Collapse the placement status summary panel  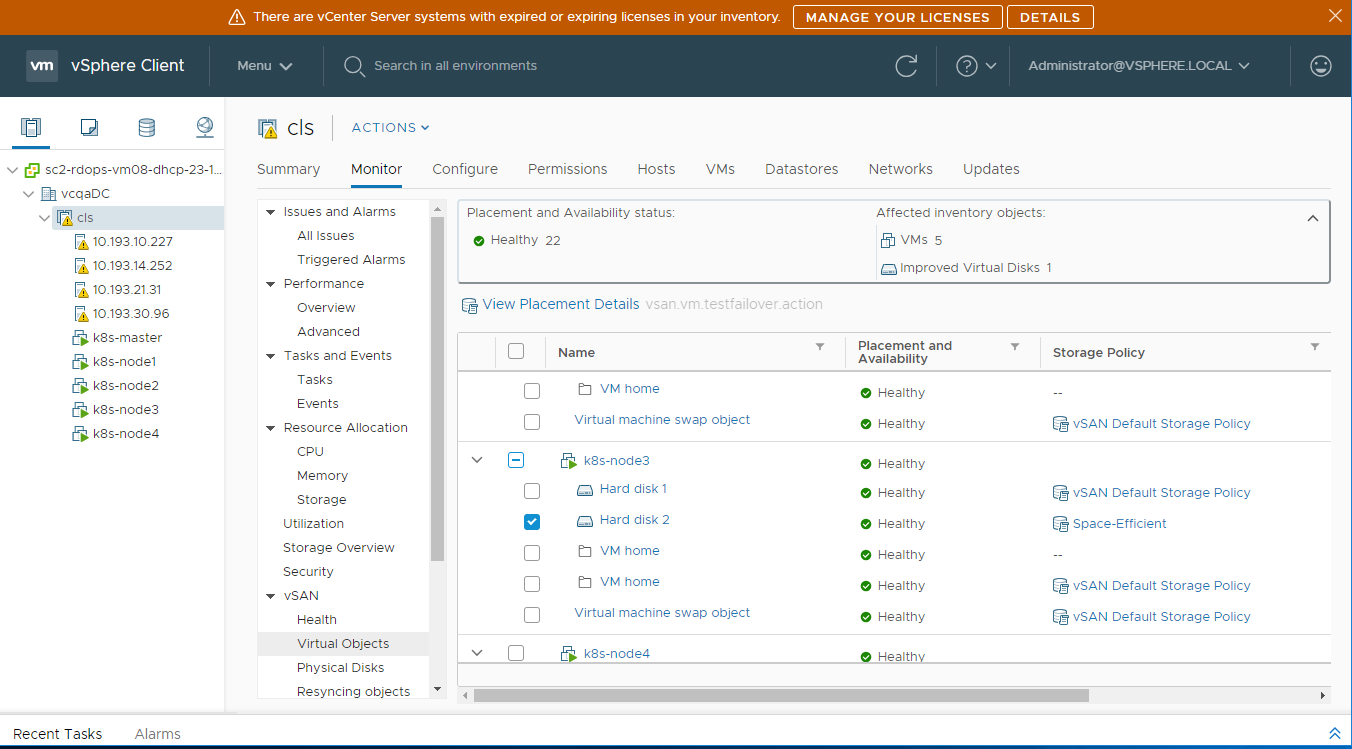tap(1313, 218)
